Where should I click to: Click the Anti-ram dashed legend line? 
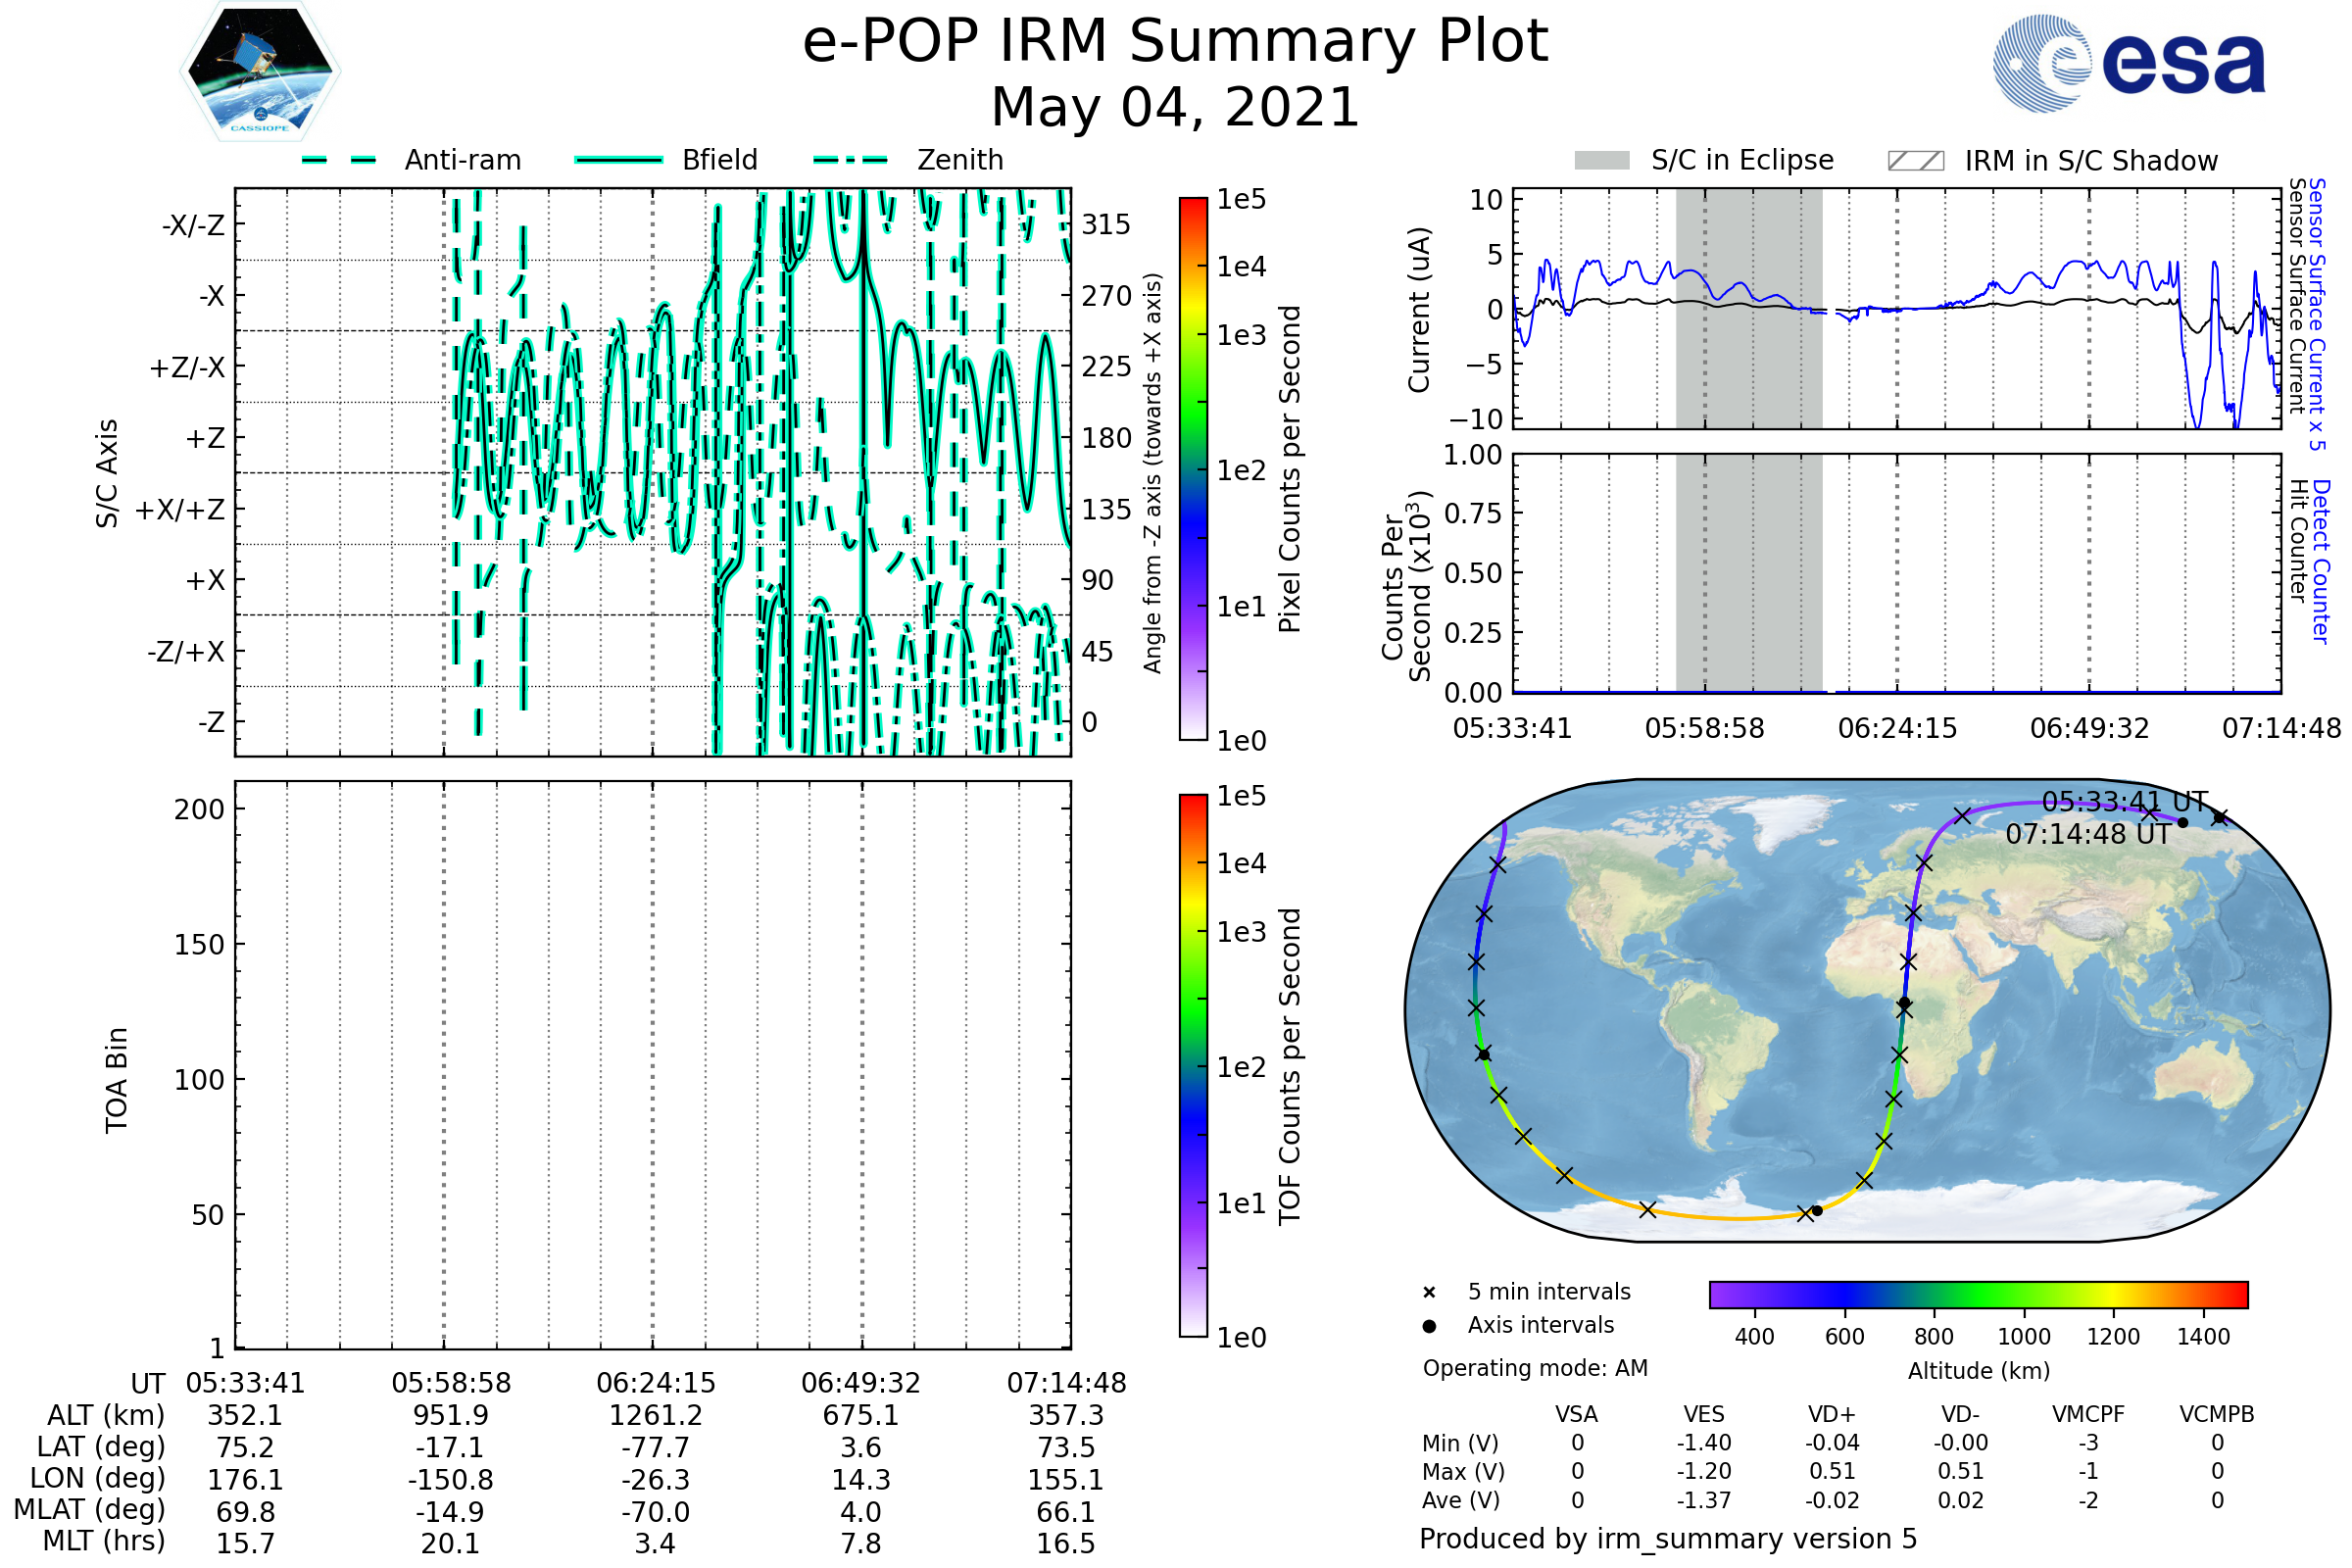(339, 160)
